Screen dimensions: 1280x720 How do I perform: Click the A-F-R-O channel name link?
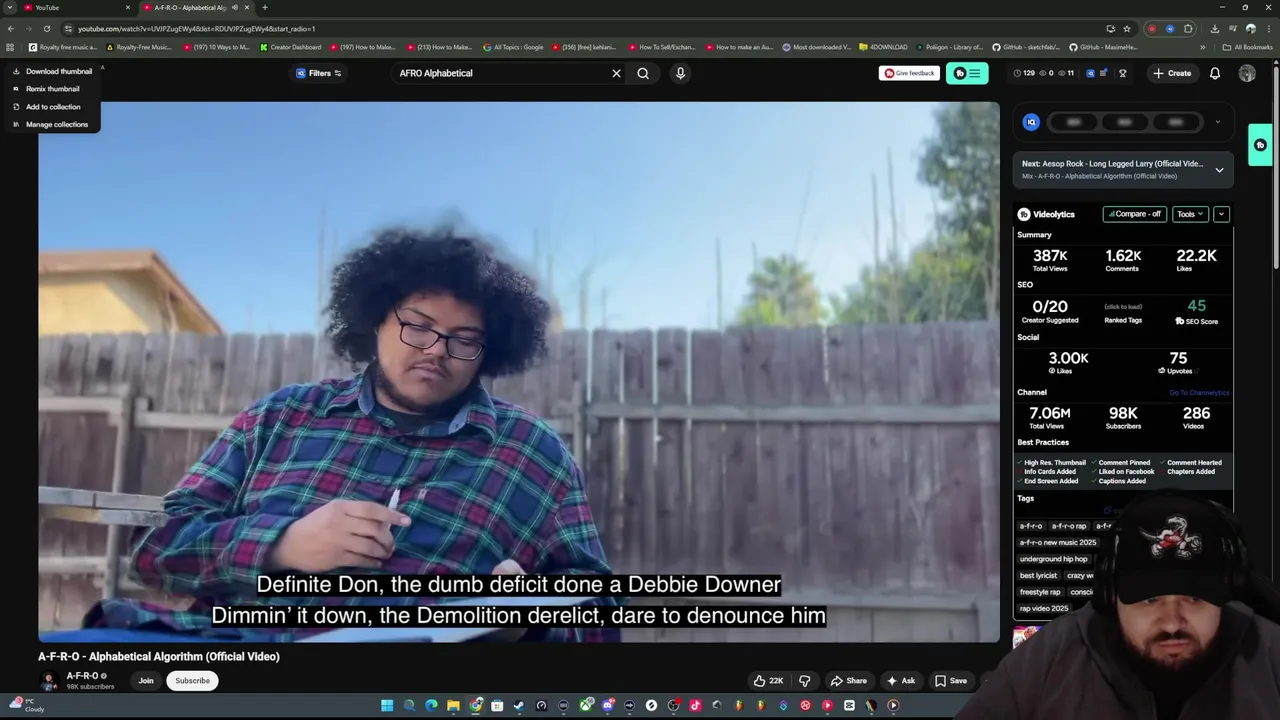pos(82,676)
